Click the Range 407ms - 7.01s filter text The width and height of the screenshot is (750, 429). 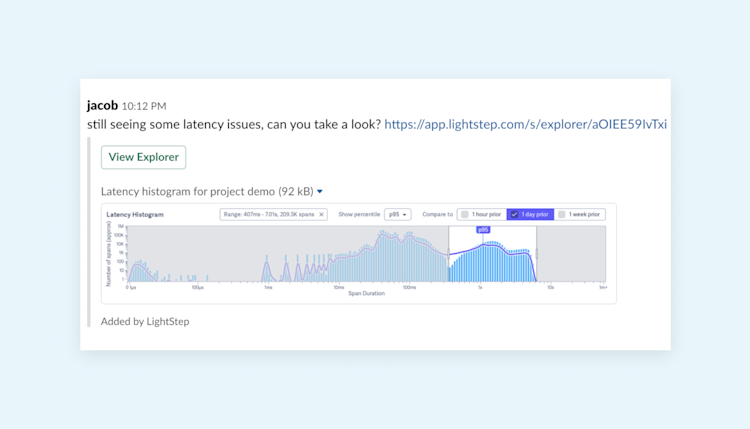coord(269,214)
